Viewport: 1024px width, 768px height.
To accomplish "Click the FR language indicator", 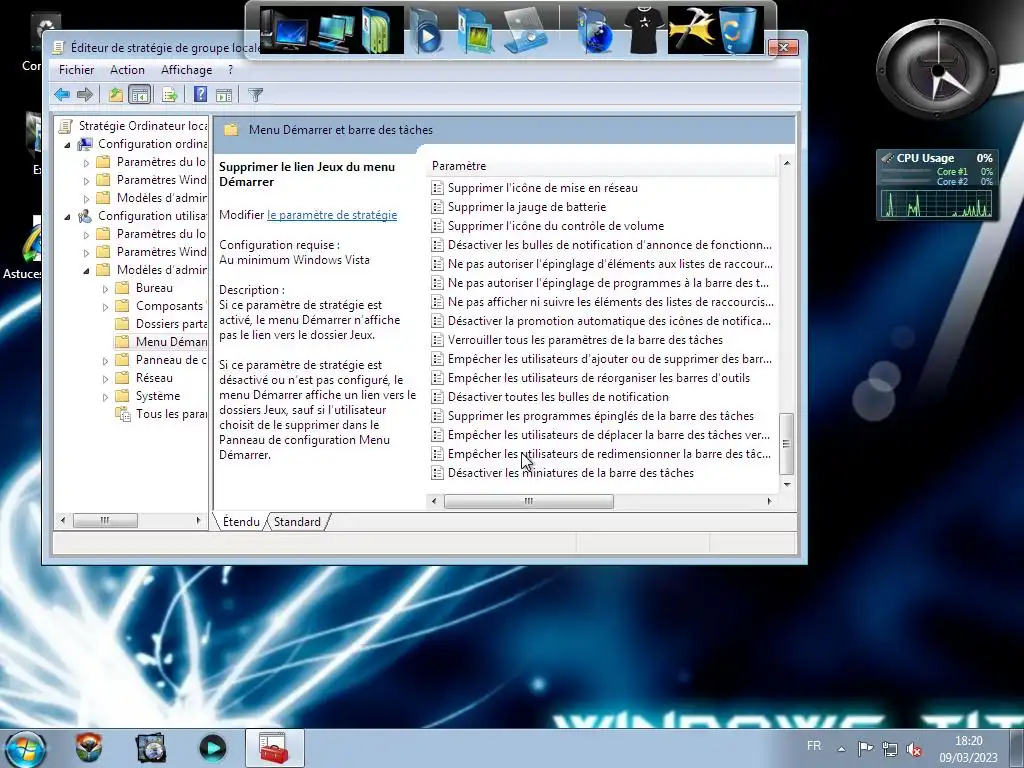I will click(x=814, y=746).
